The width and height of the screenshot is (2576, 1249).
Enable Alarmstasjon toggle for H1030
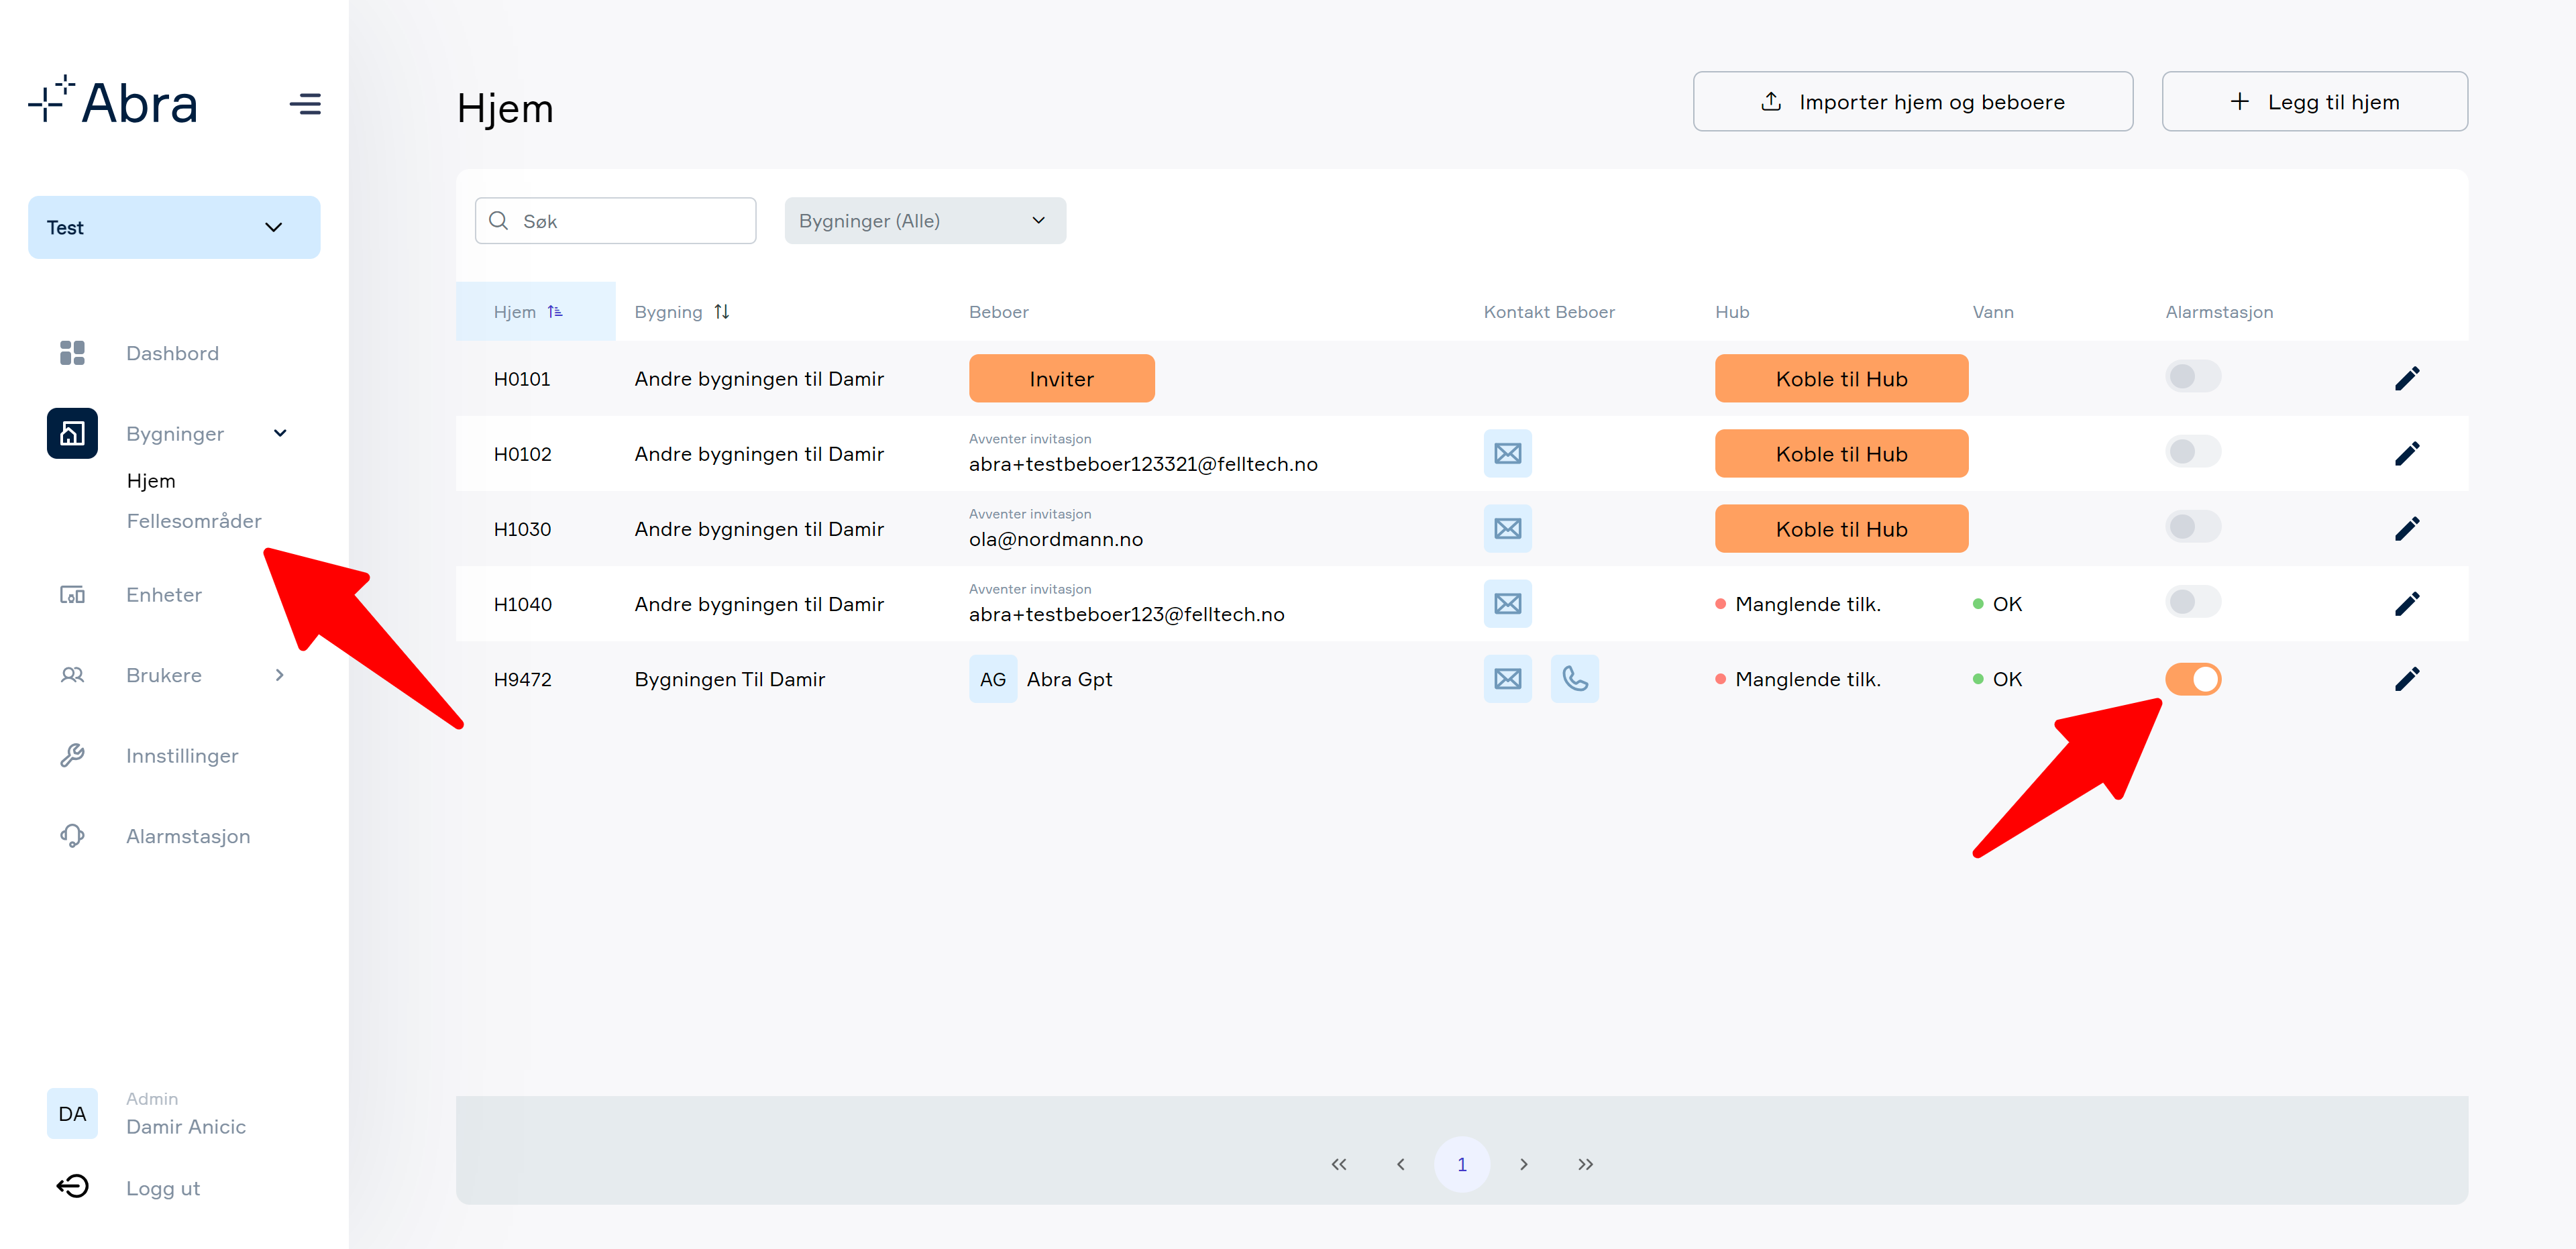(x=2193, y=527)
